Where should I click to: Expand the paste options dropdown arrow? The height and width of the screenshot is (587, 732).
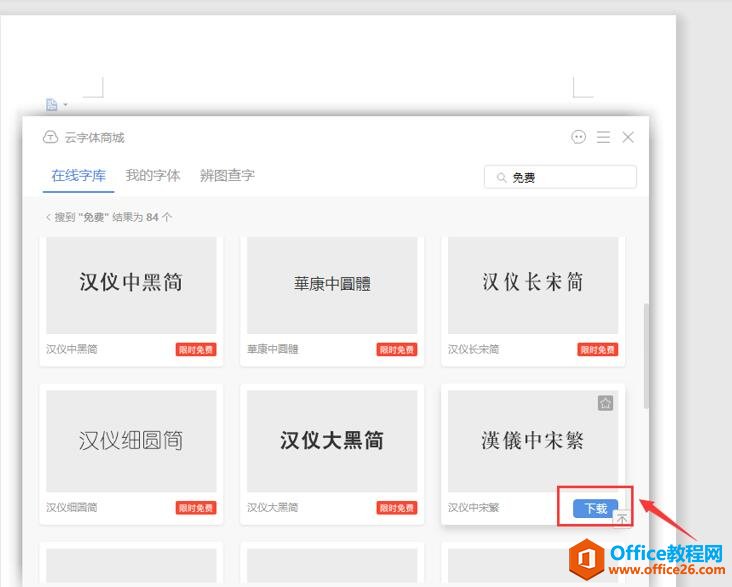pyautogui.click(x=65, y=105)
